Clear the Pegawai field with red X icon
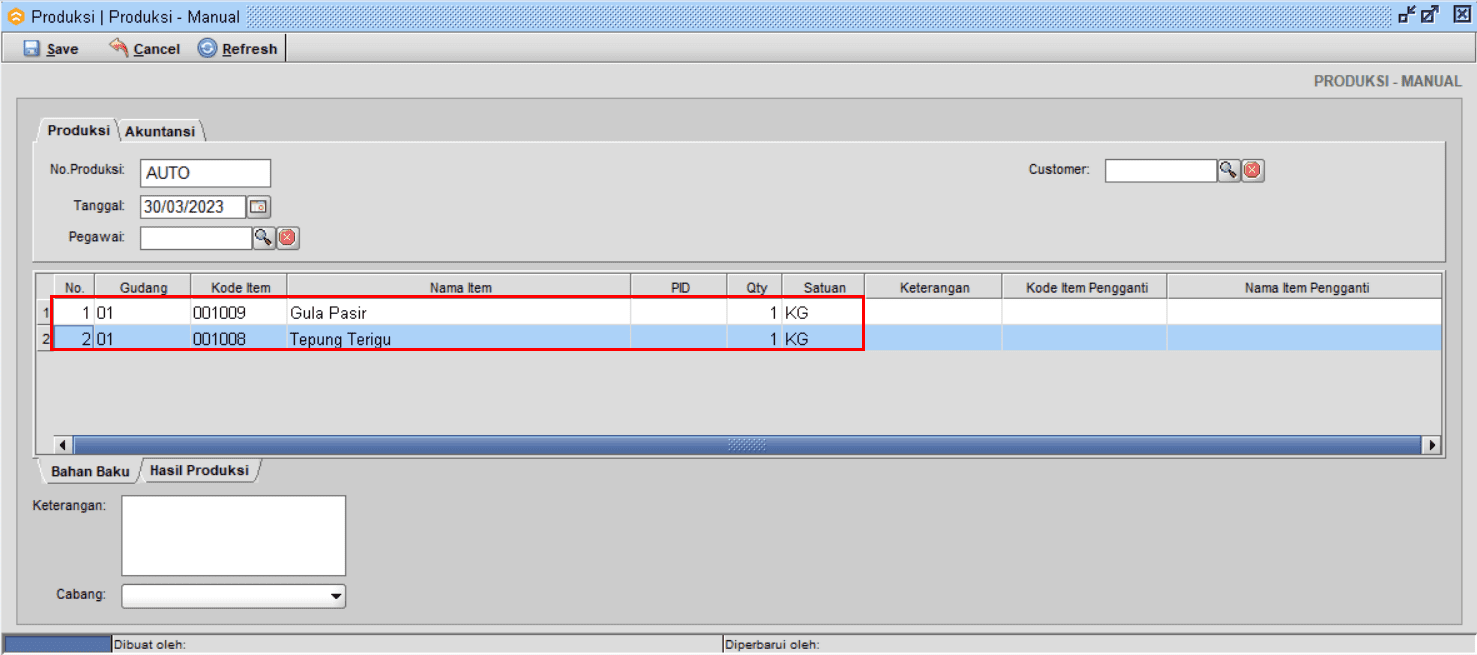The height and width of the screenshot is (655, 1477). [288, 237]
